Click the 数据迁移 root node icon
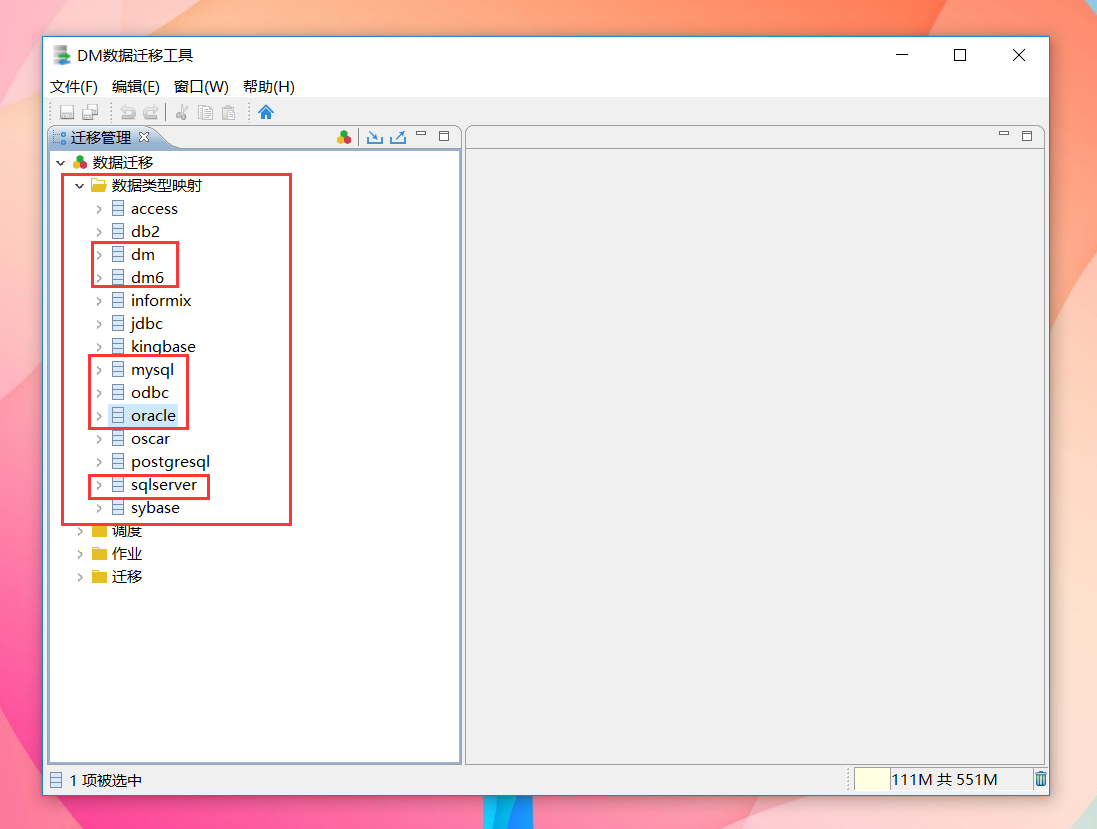 click(80, 162)
